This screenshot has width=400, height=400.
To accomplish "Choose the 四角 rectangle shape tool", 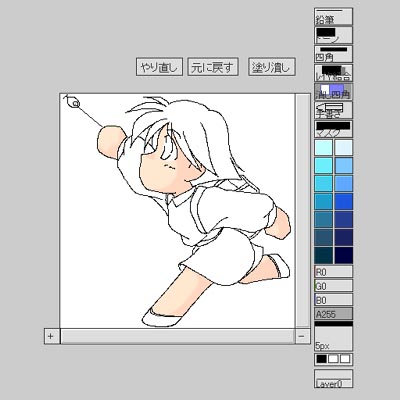I will (x=333, y=54).
